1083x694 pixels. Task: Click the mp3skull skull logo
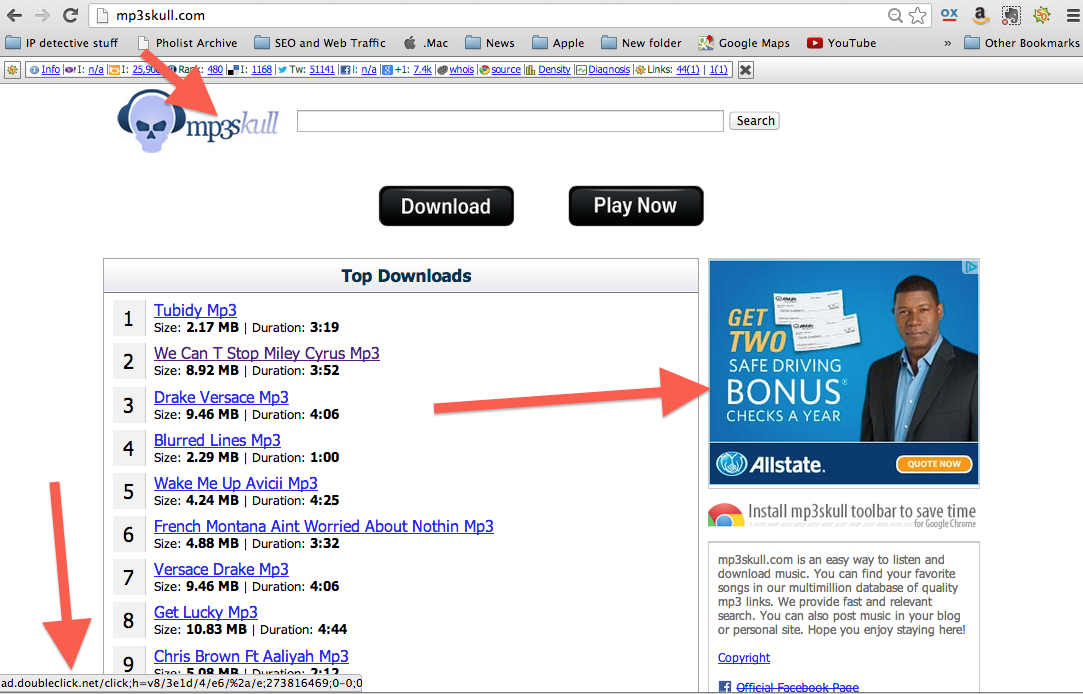(x=150, y=124)
